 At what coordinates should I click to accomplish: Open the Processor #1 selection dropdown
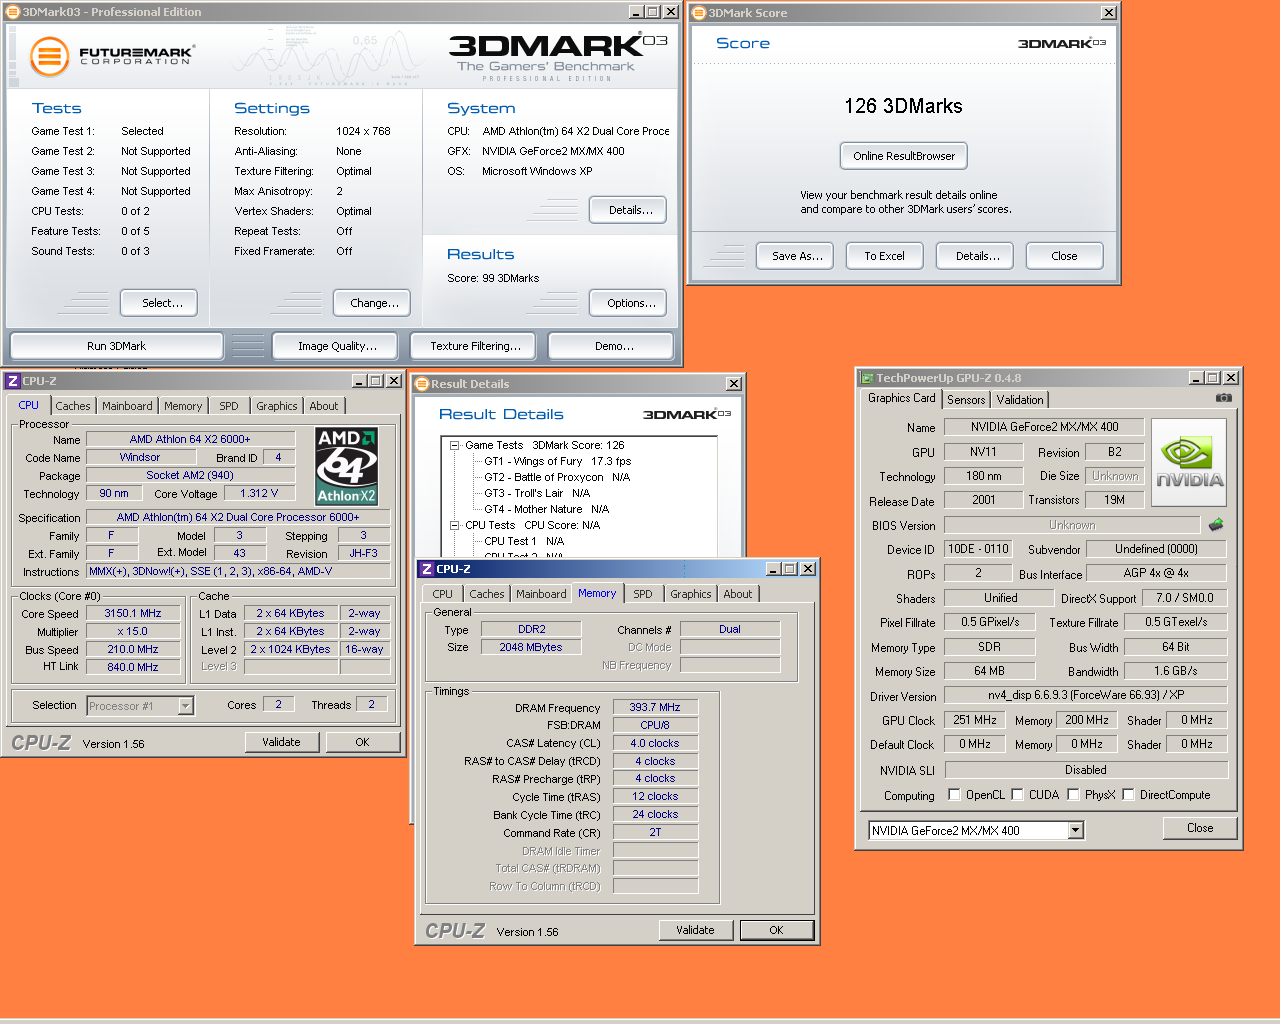pos(185,706)
